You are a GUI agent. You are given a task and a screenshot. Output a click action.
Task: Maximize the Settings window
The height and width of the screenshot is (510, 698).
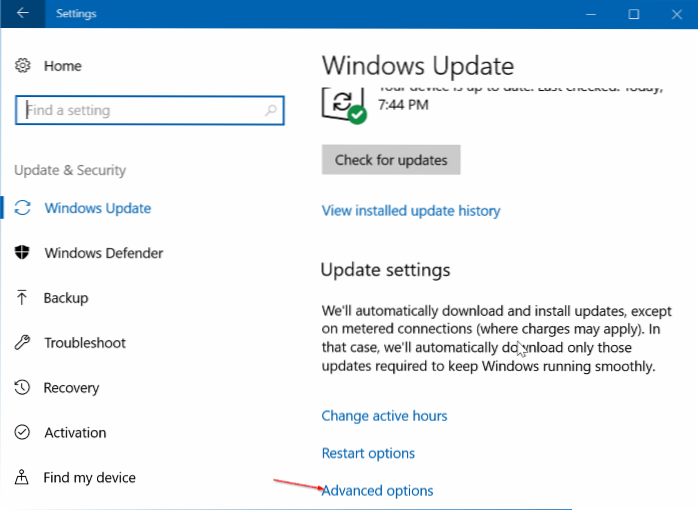coord(634,14)
